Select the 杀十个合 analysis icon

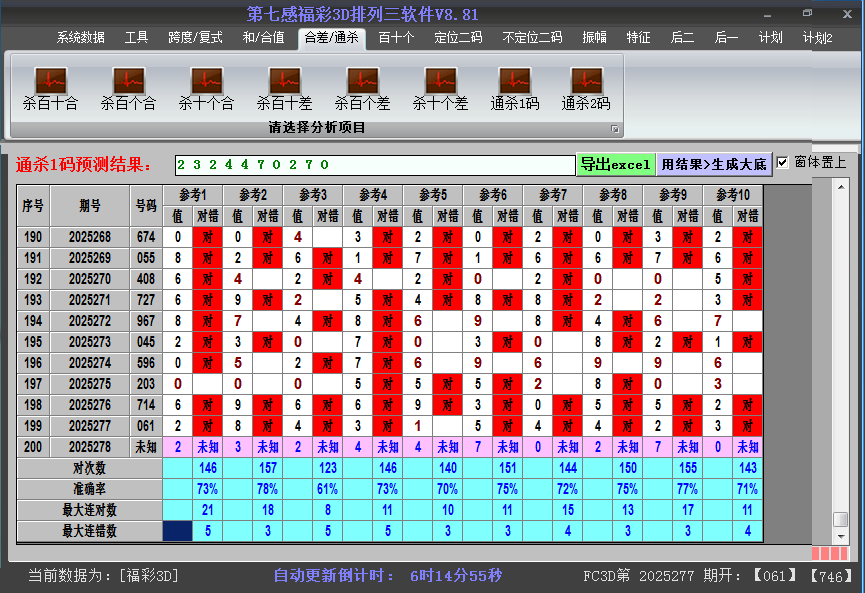pyautogui.click(x=205, y=90)
